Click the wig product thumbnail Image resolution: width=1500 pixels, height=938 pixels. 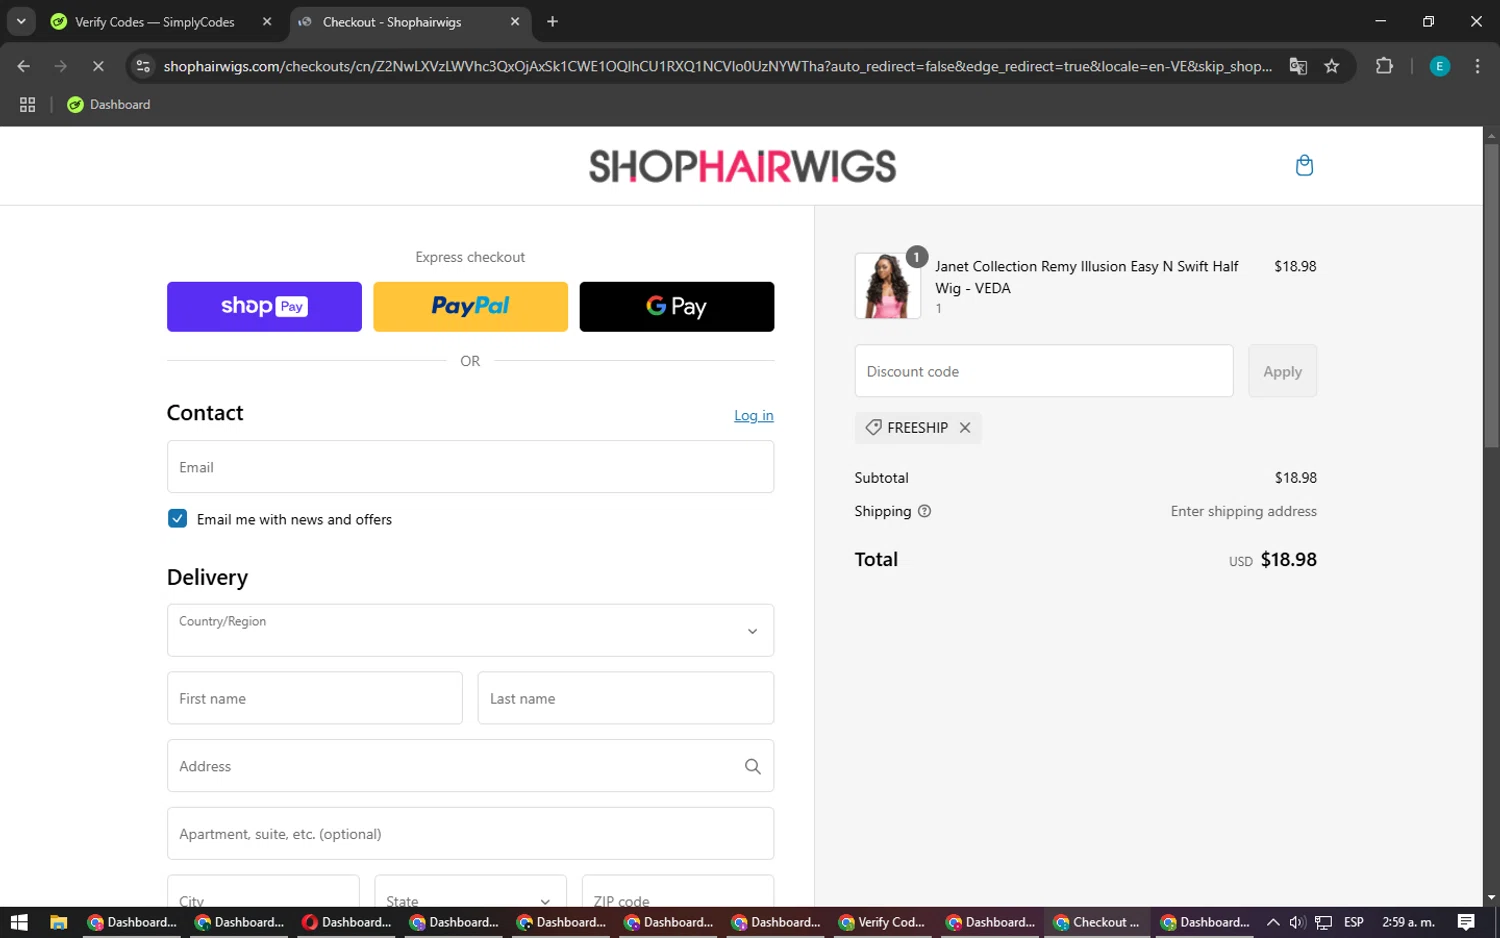887,286
